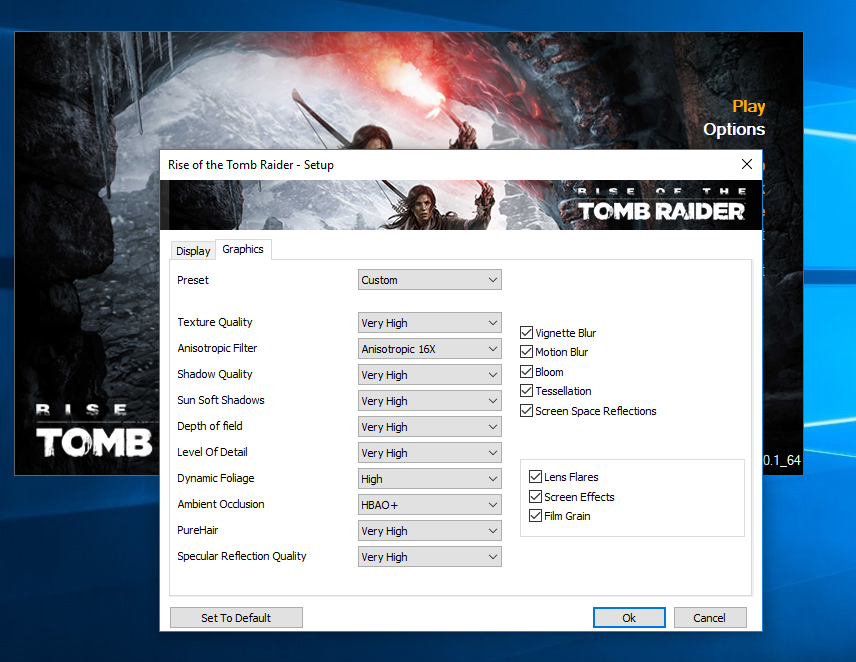
Task: Expand the Sun Soft Shadows dropdown
Action: pyautogui.click(x=430, y=401)
